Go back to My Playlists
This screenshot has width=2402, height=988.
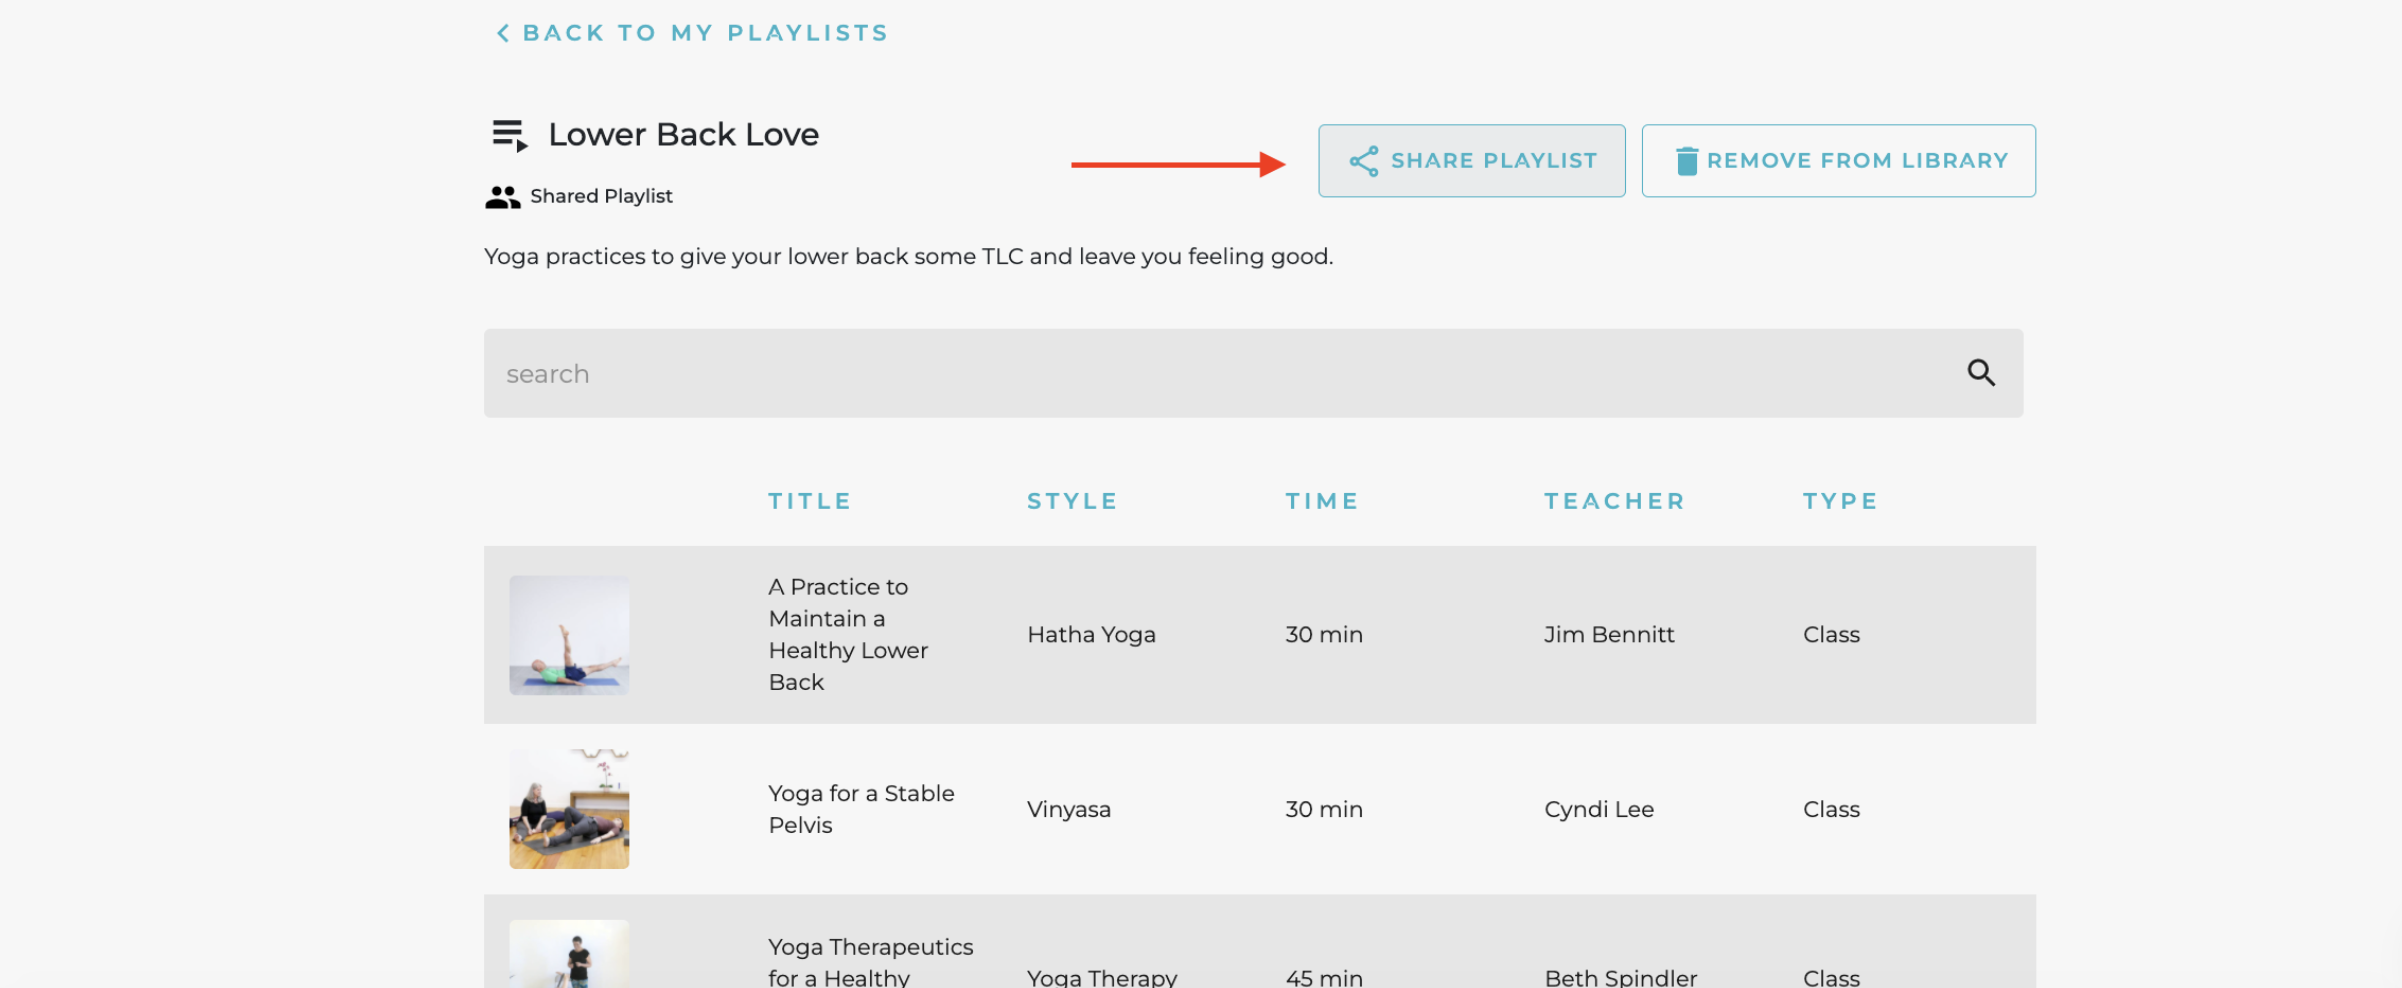[692, 33]
